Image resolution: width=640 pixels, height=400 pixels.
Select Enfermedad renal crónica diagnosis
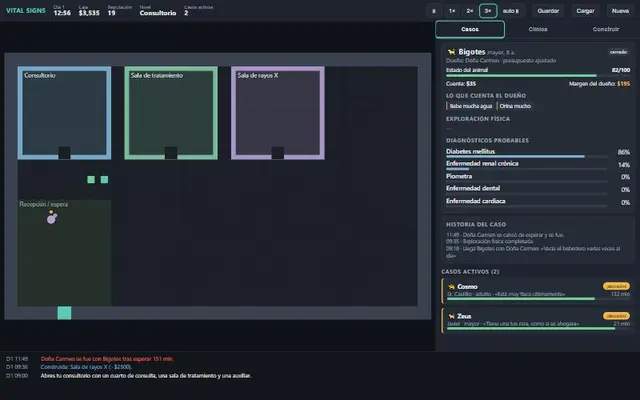coord(538,164)
